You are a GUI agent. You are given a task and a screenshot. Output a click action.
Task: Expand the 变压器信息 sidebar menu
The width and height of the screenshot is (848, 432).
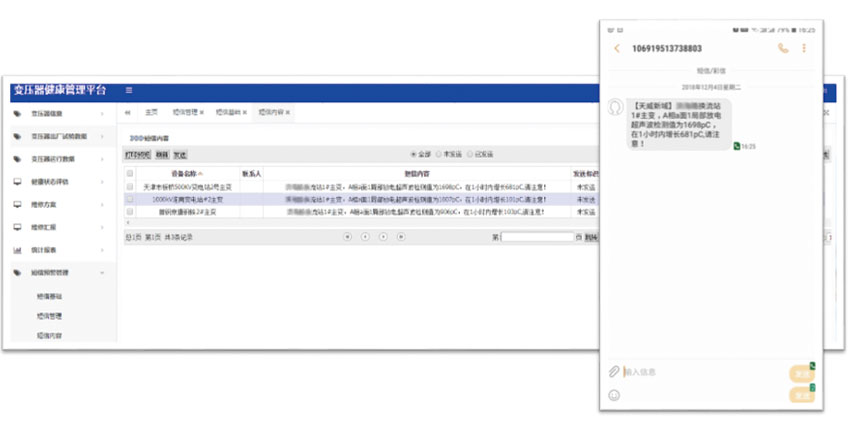click(60, 113)
